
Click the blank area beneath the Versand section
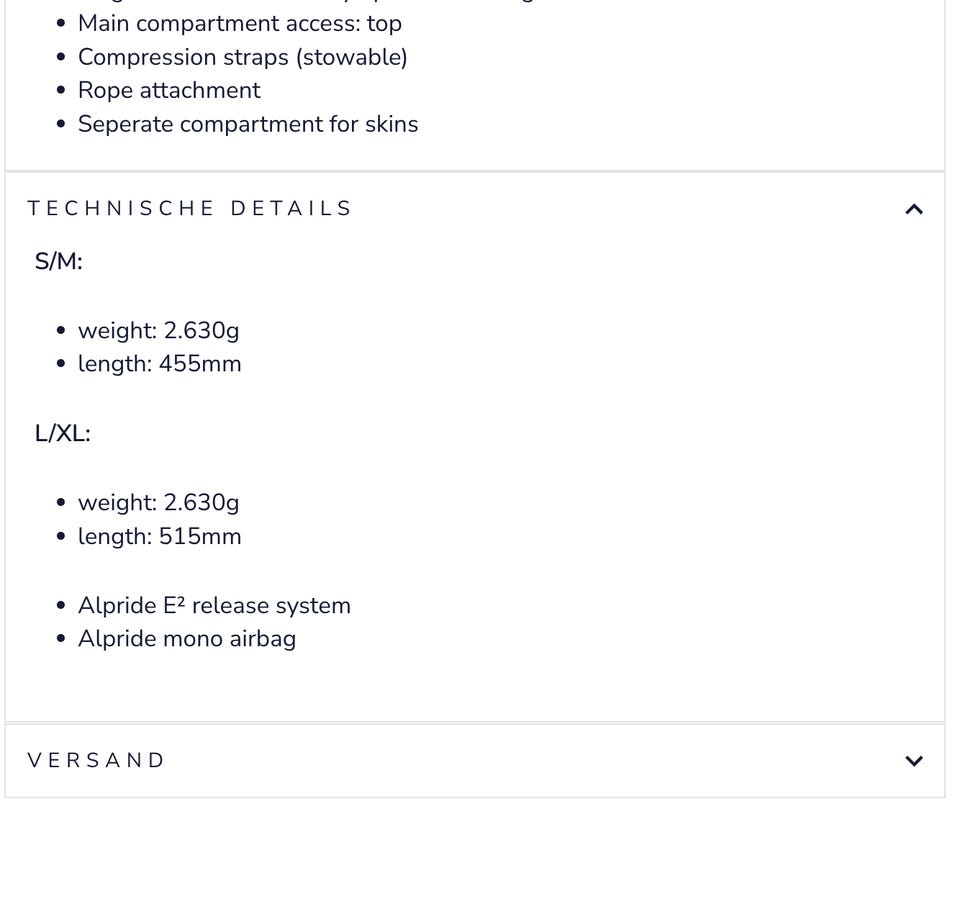tap(475, 855)
